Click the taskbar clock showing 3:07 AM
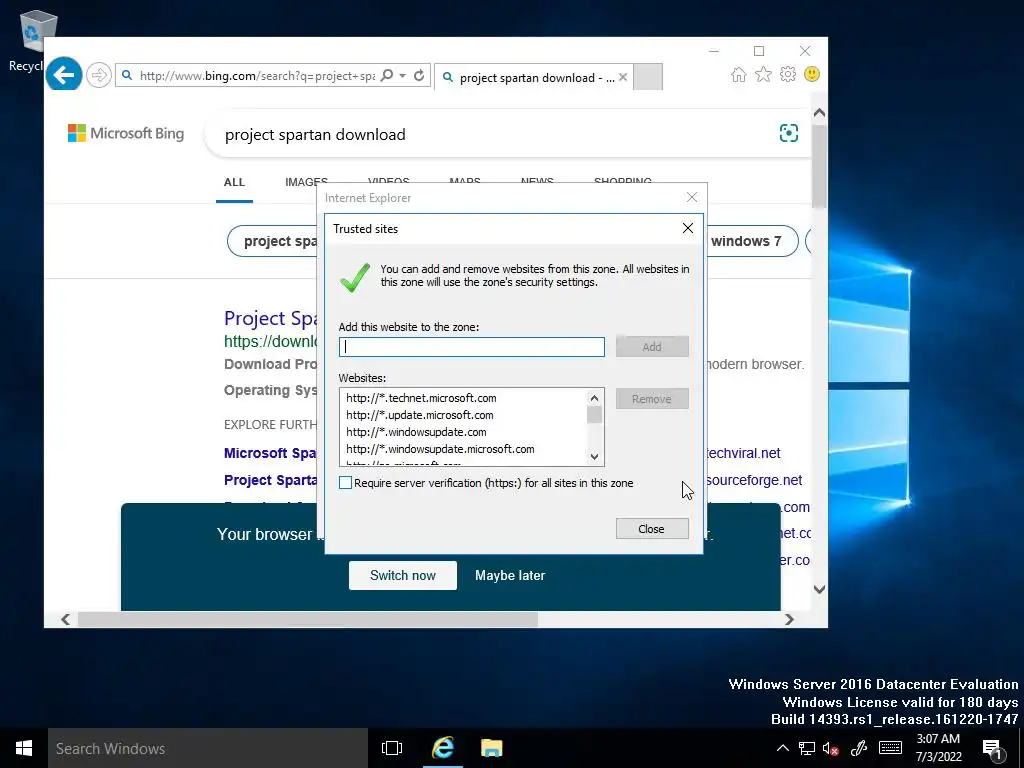1024x768 pixels. 938,748
